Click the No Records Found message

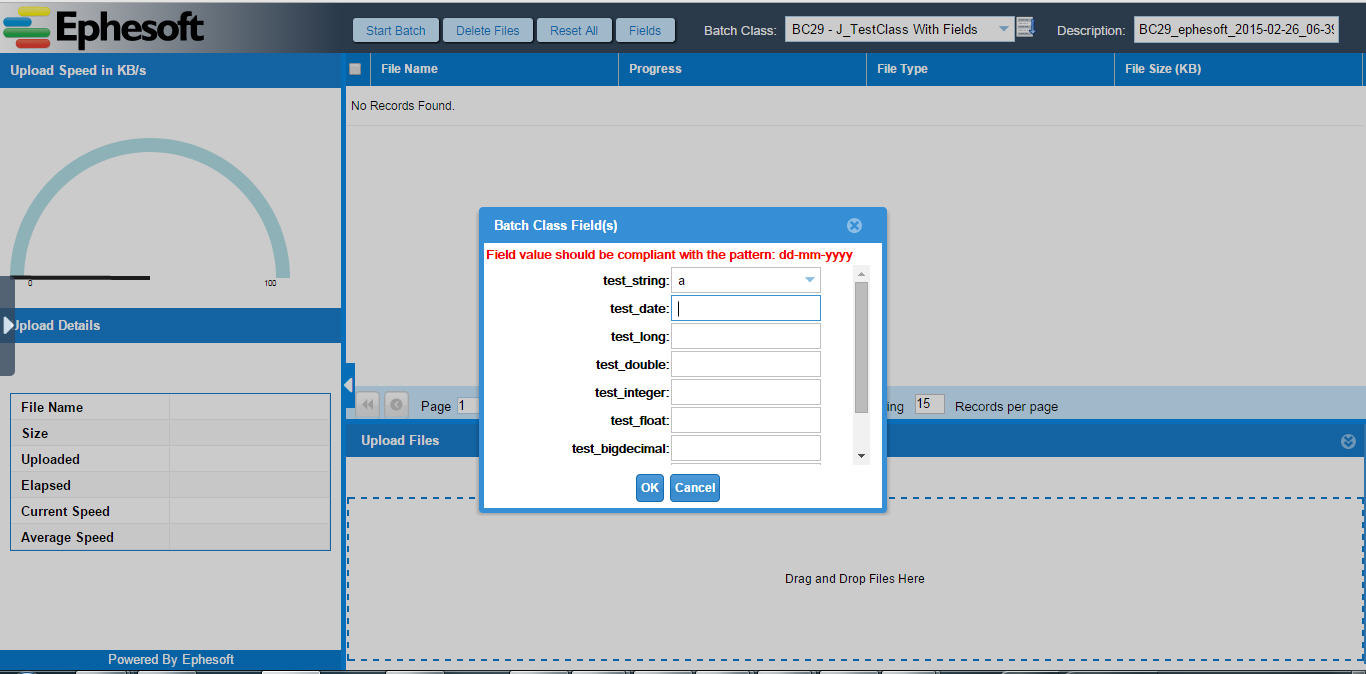403,106
